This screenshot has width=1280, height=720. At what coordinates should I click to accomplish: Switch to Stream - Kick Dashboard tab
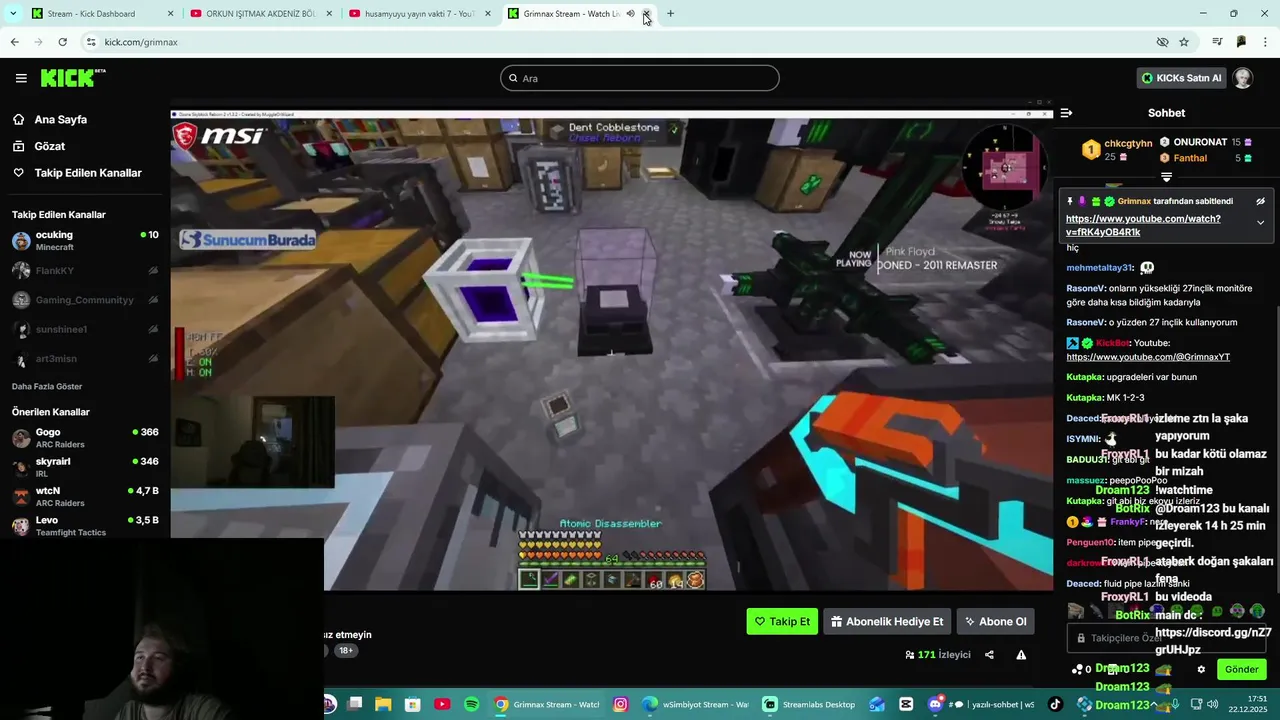click(x=100, y=14)
